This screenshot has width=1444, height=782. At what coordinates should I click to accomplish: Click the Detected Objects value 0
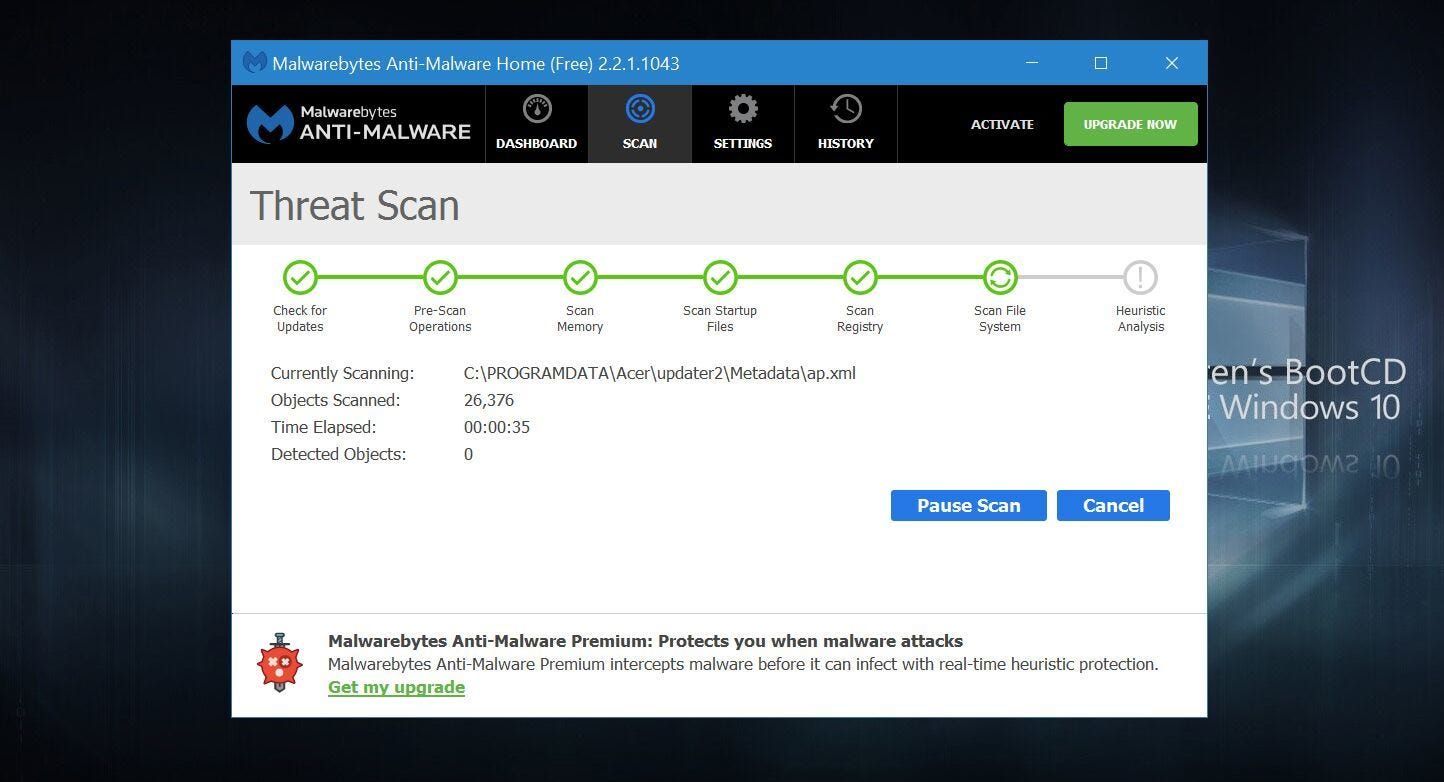pos(468,454)
